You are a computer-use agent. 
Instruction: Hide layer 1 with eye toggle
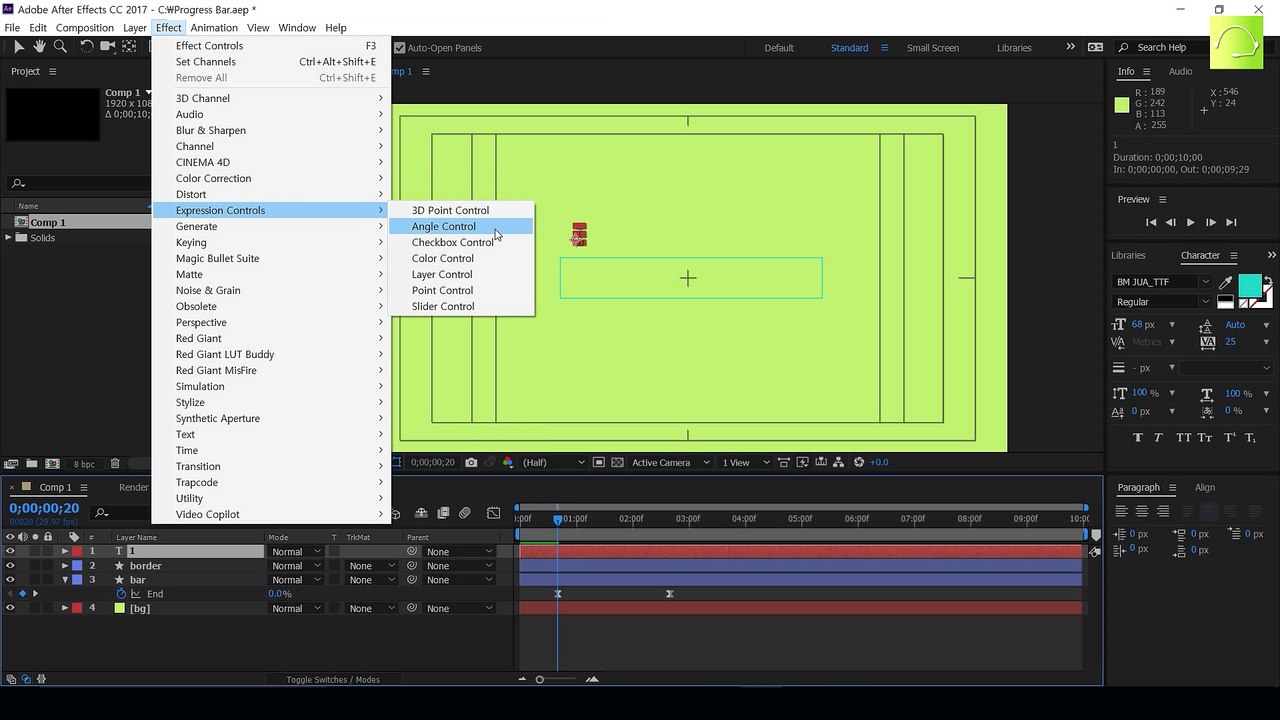tap(10, 552)
